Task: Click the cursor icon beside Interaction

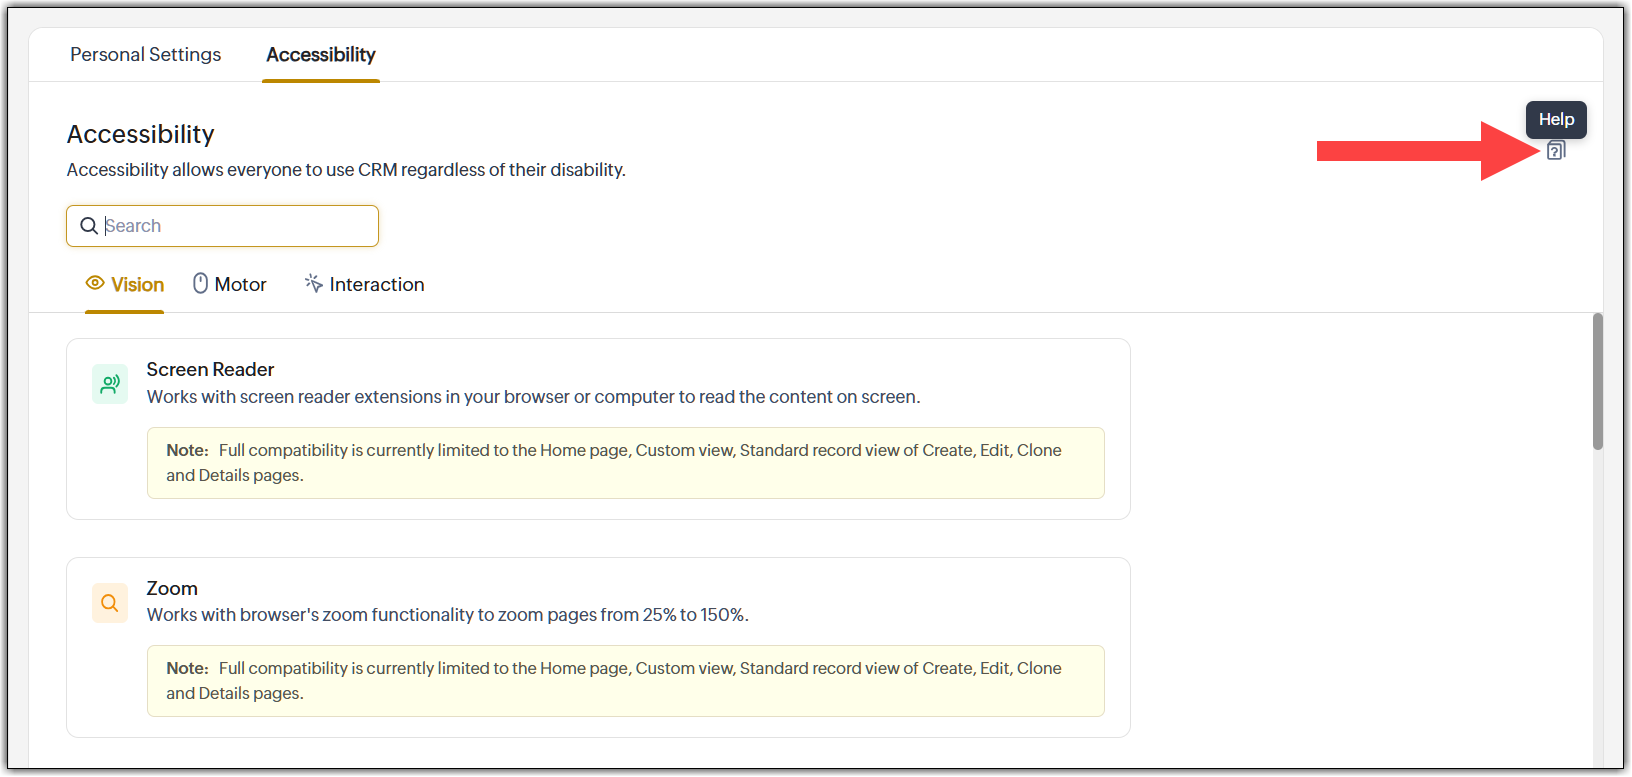Action: pos(314,284)
